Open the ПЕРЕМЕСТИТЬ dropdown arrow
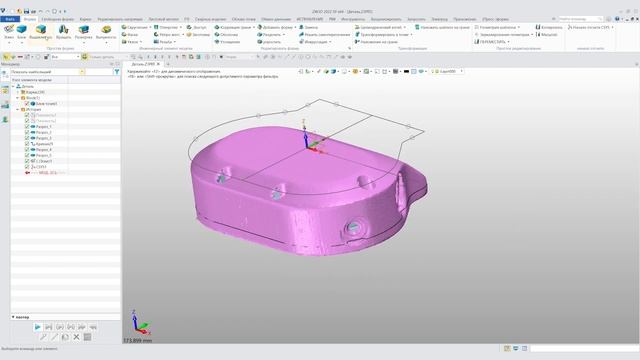This screenshot has height=360, width=640. [509, 42]
